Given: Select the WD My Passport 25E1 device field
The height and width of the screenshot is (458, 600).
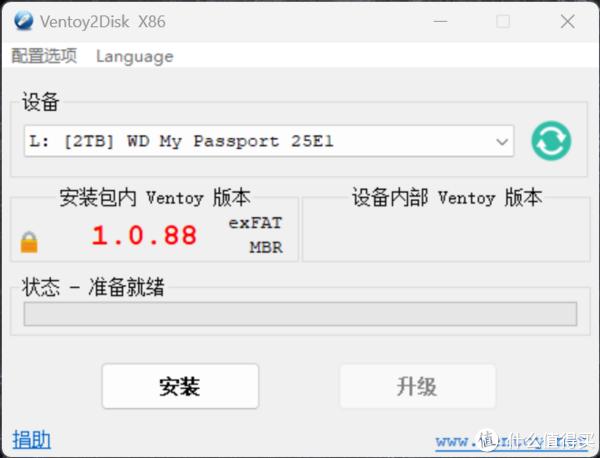Looking at the screenshot, I should 269,141.
